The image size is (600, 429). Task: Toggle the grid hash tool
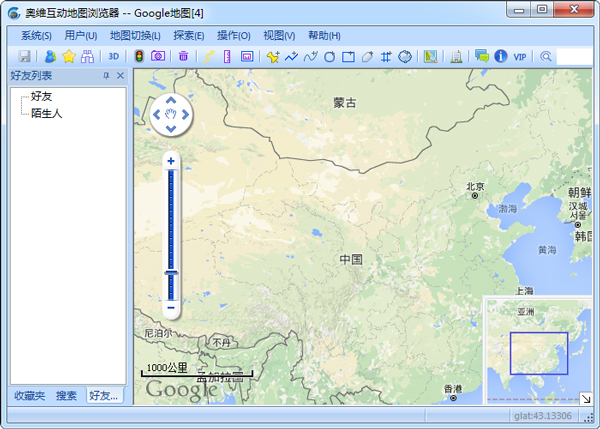click(x=386, y=57)
